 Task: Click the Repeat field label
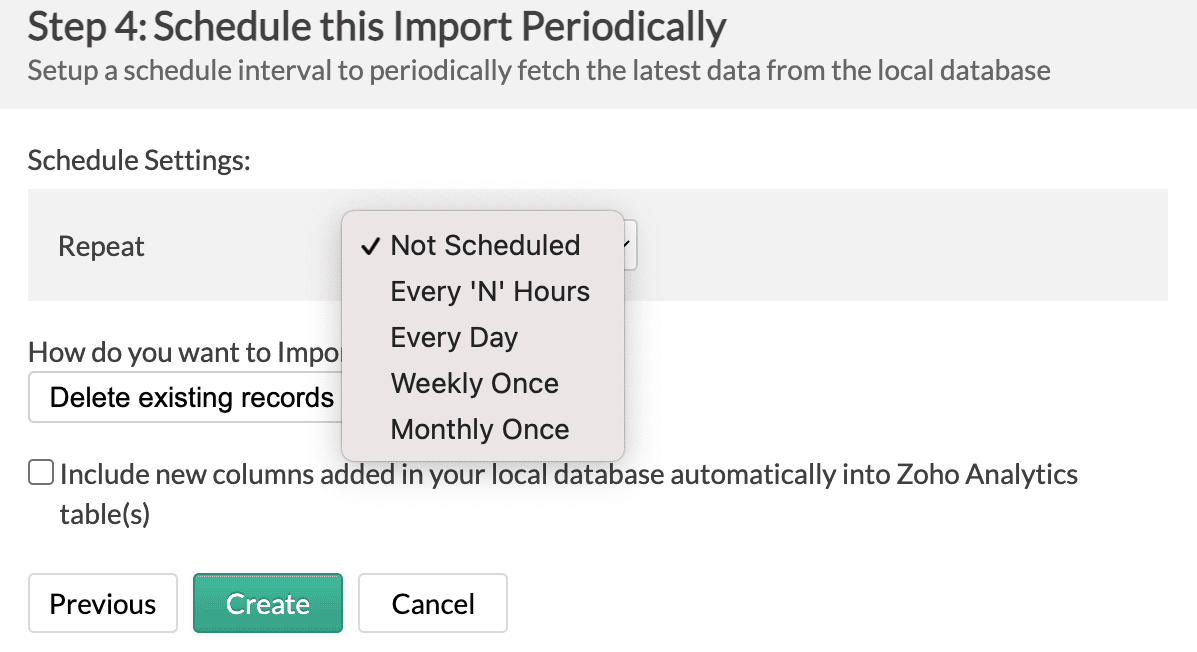click(101, 246)
